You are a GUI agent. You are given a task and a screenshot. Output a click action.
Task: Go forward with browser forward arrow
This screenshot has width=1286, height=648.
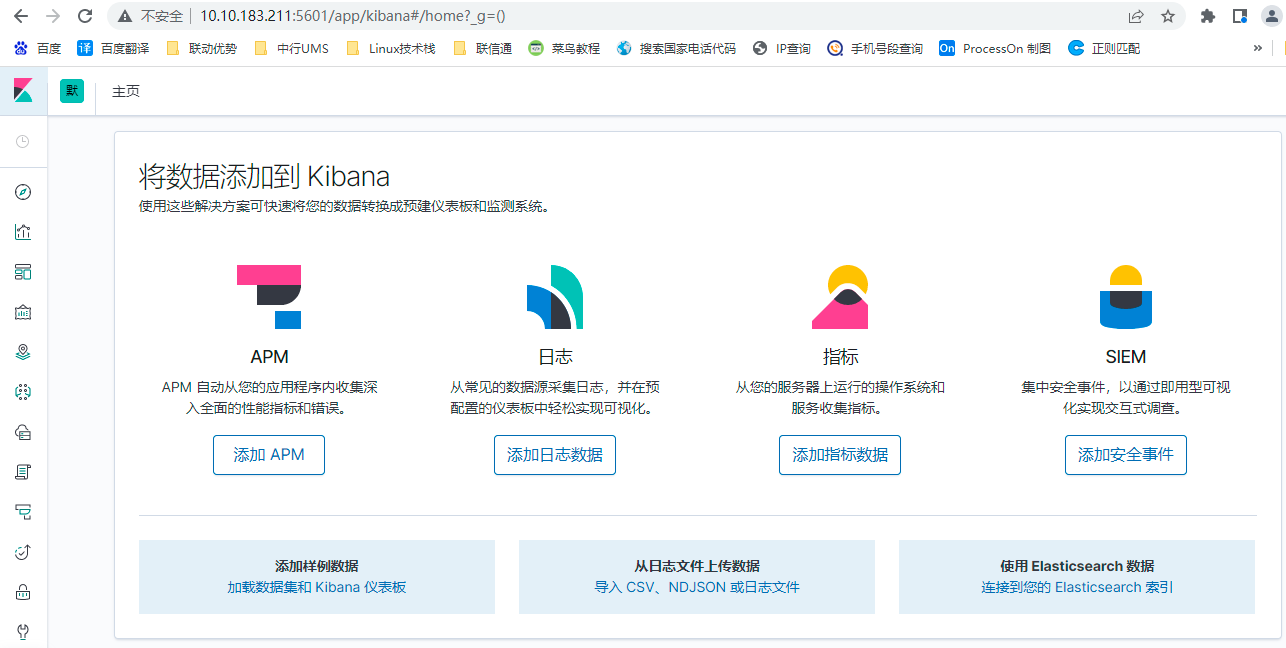point(53,16)
